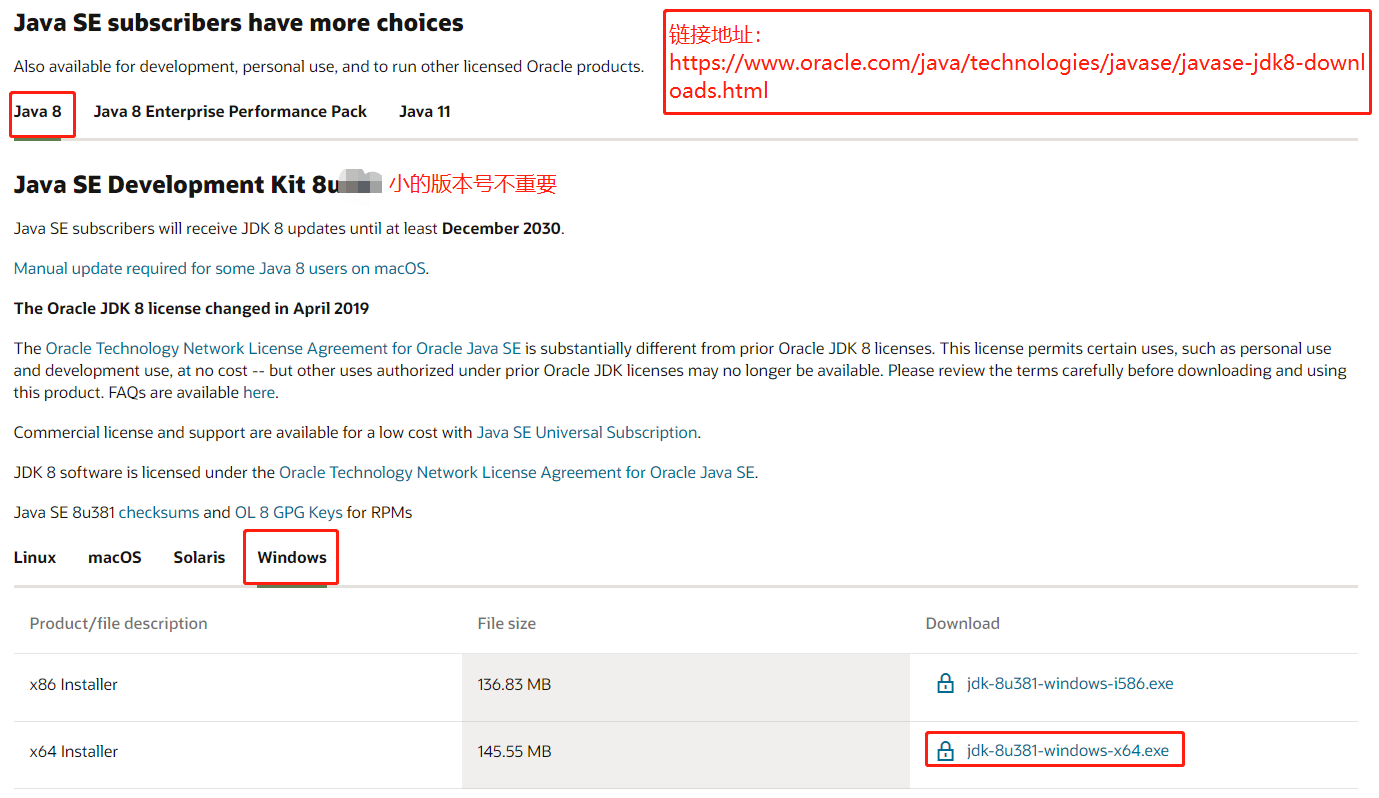Switch to Java 8 Enterprise Performance Pack tab

click(x=230, y=112)
